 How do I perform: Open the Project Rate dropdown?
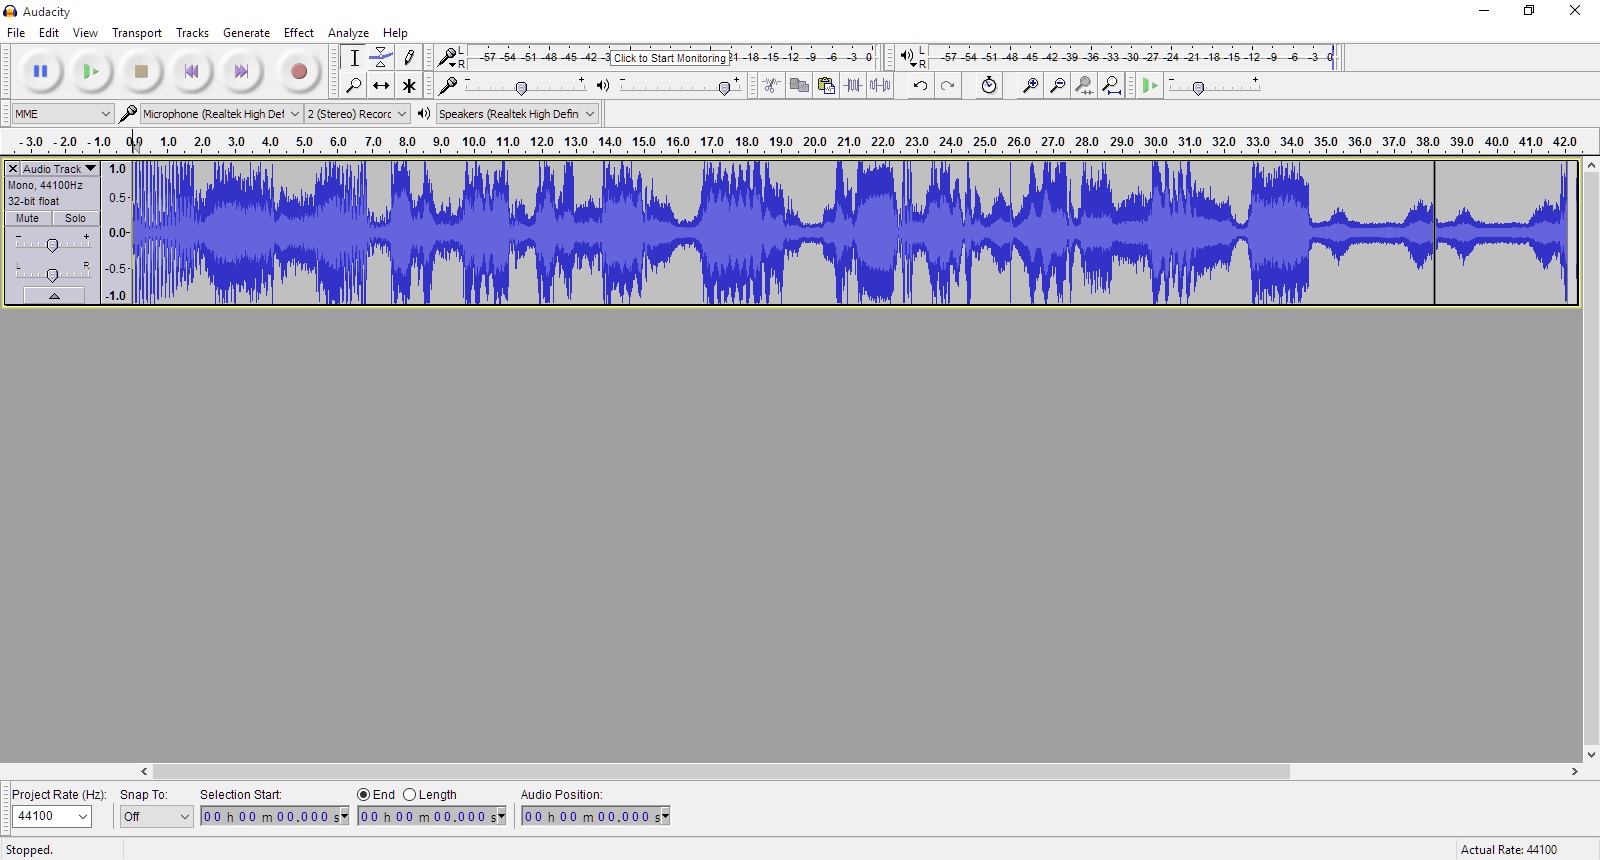(x=52, y=817)
